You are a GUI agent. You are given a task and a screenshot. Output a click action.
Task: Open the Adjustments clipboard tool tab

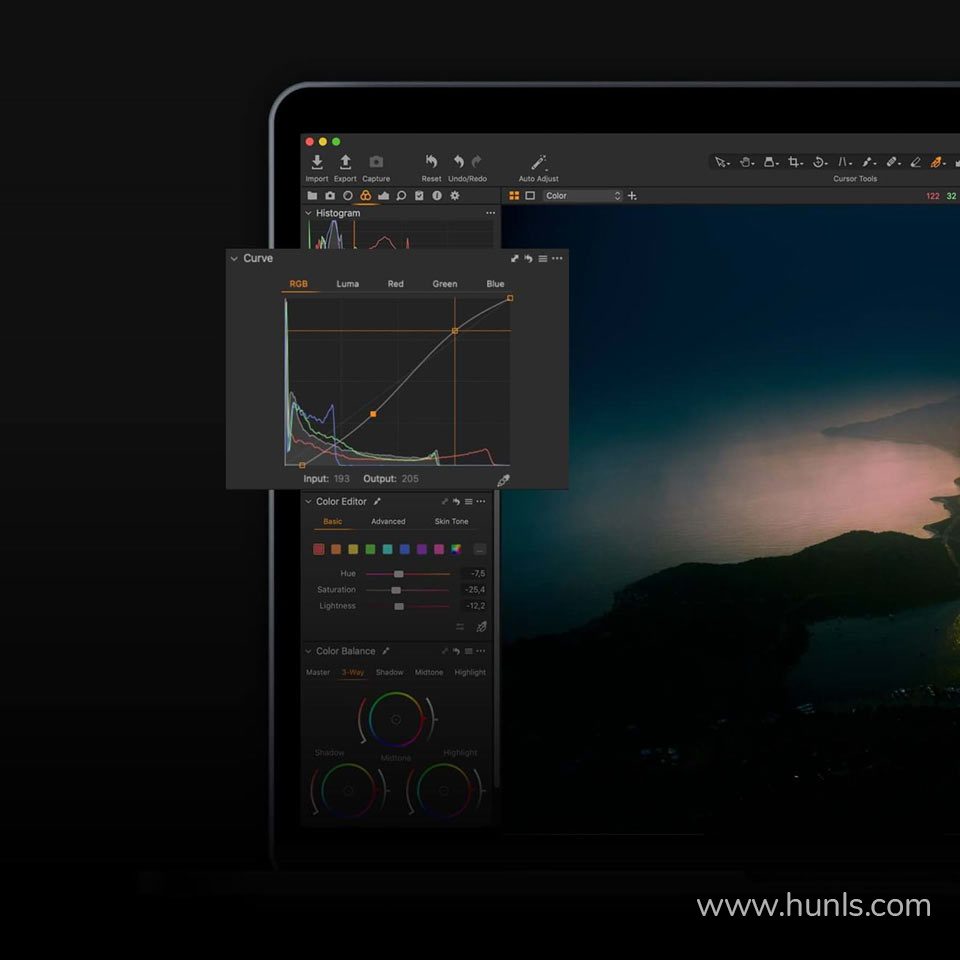pos(419,196)
